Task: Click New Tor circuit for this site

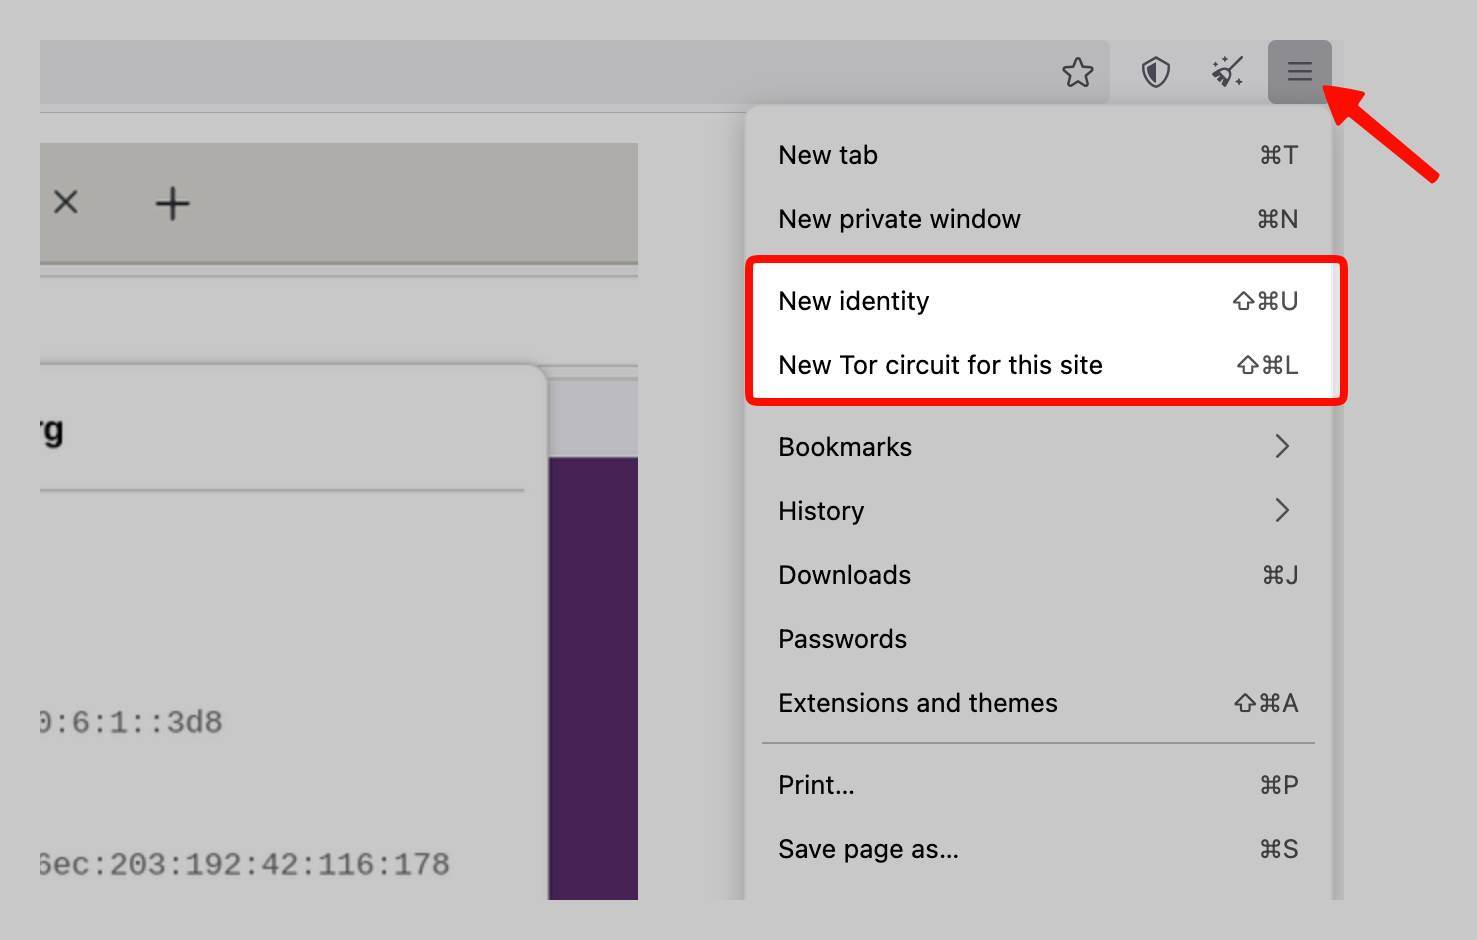Action: tap(940, 365)
